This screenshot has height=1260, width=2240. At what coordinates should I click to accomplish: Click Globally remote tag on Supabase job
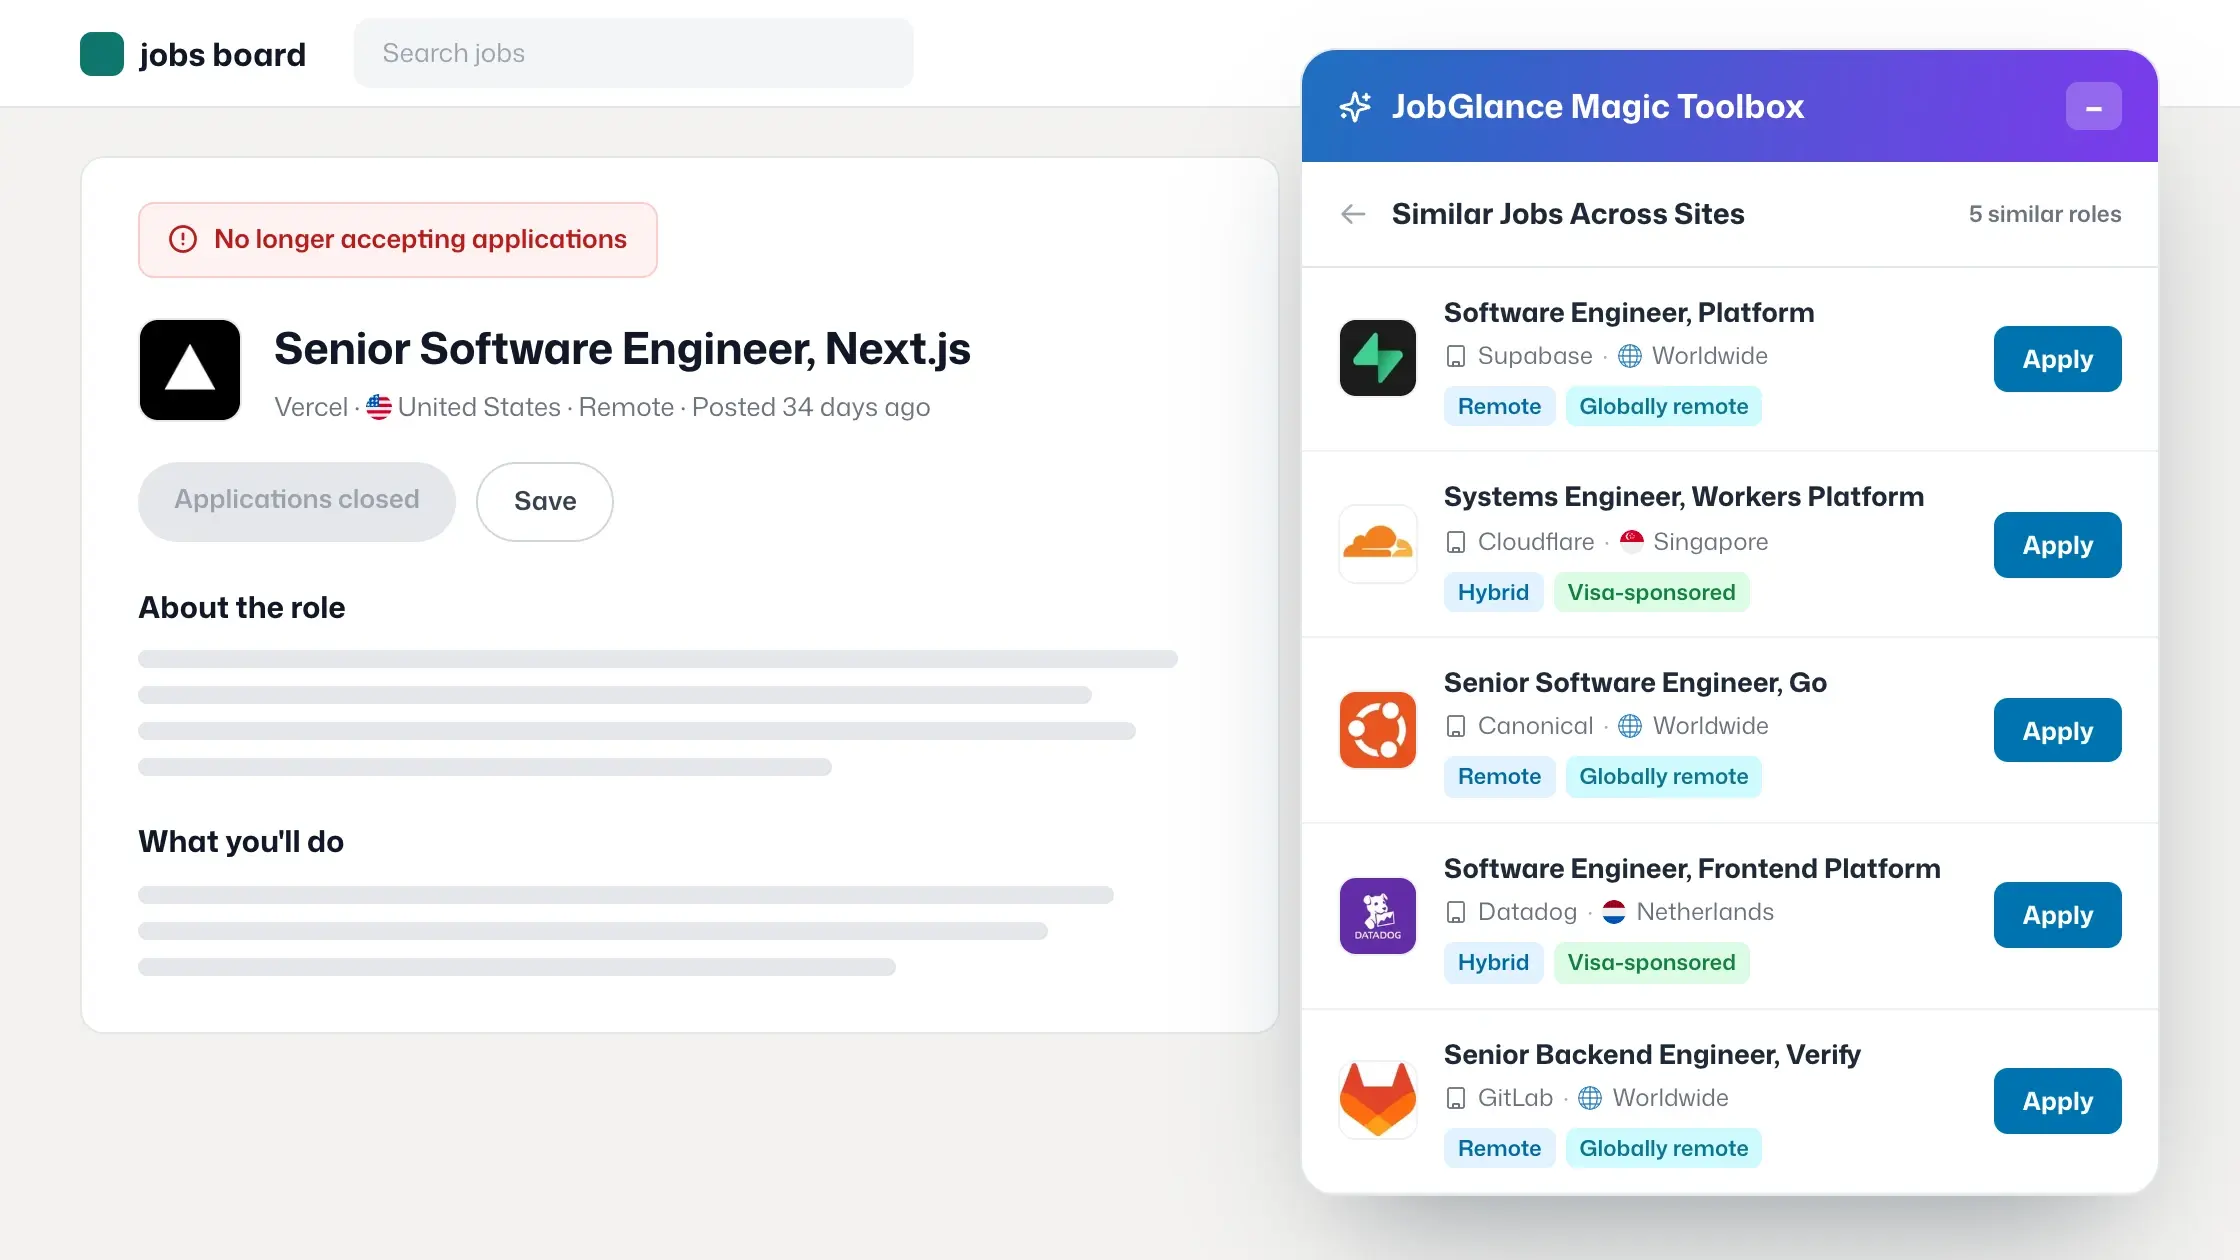pos(1663,407)
